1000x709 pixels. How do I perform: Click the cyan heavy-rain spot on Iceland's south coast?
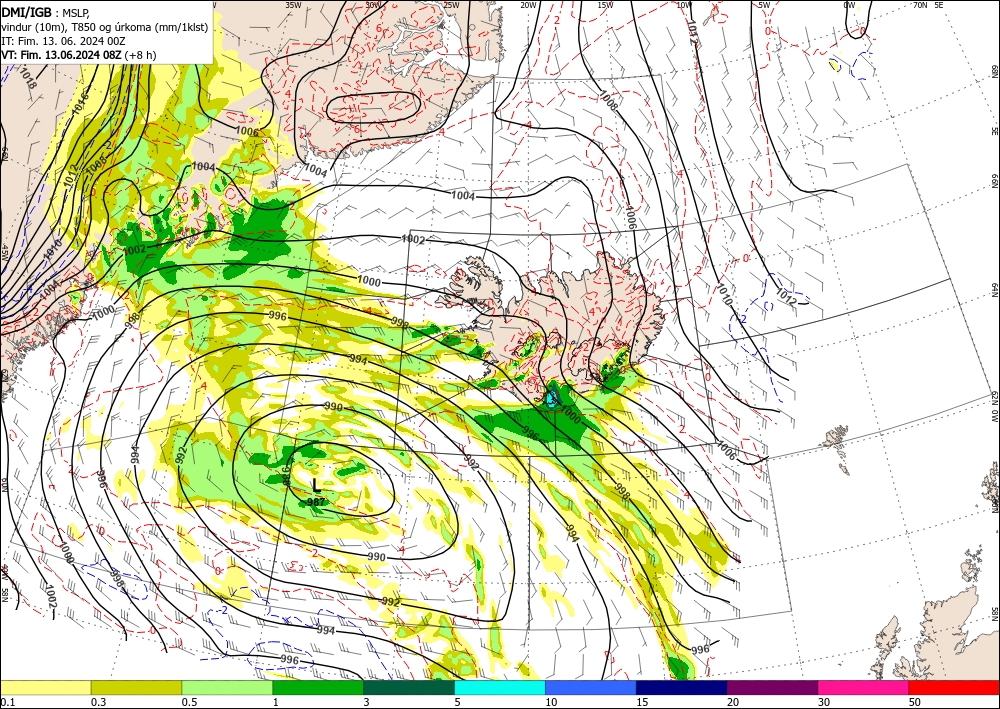pyautogui.click(x=552, y=399)
